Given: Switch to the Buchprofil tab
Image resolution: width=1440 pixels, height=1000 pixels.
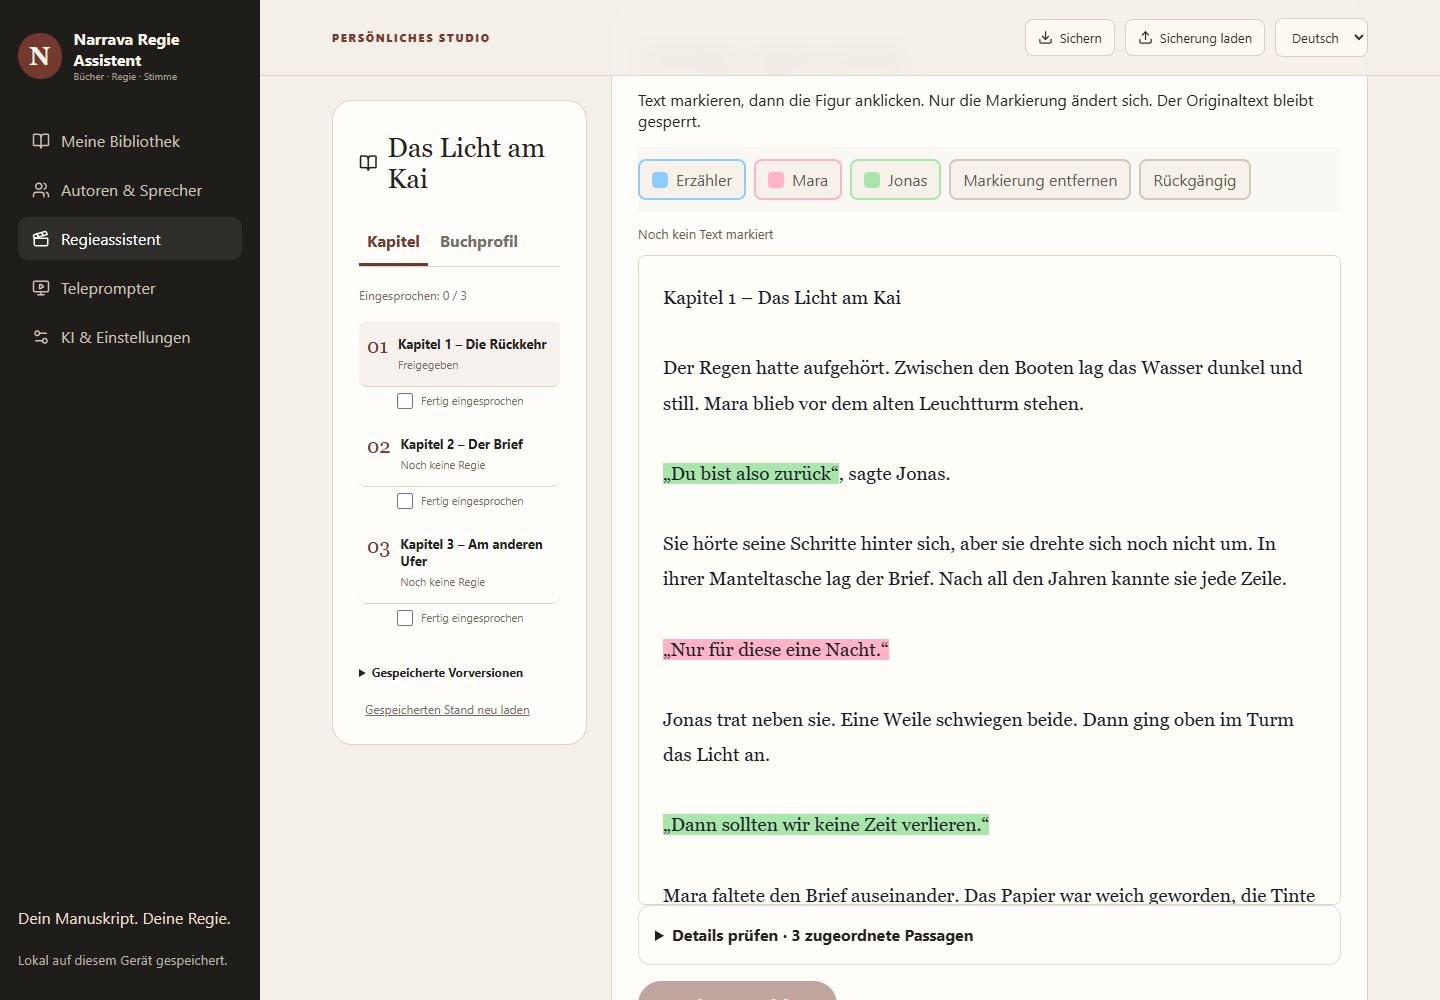Looking at the screenshot, I should 479,242.
